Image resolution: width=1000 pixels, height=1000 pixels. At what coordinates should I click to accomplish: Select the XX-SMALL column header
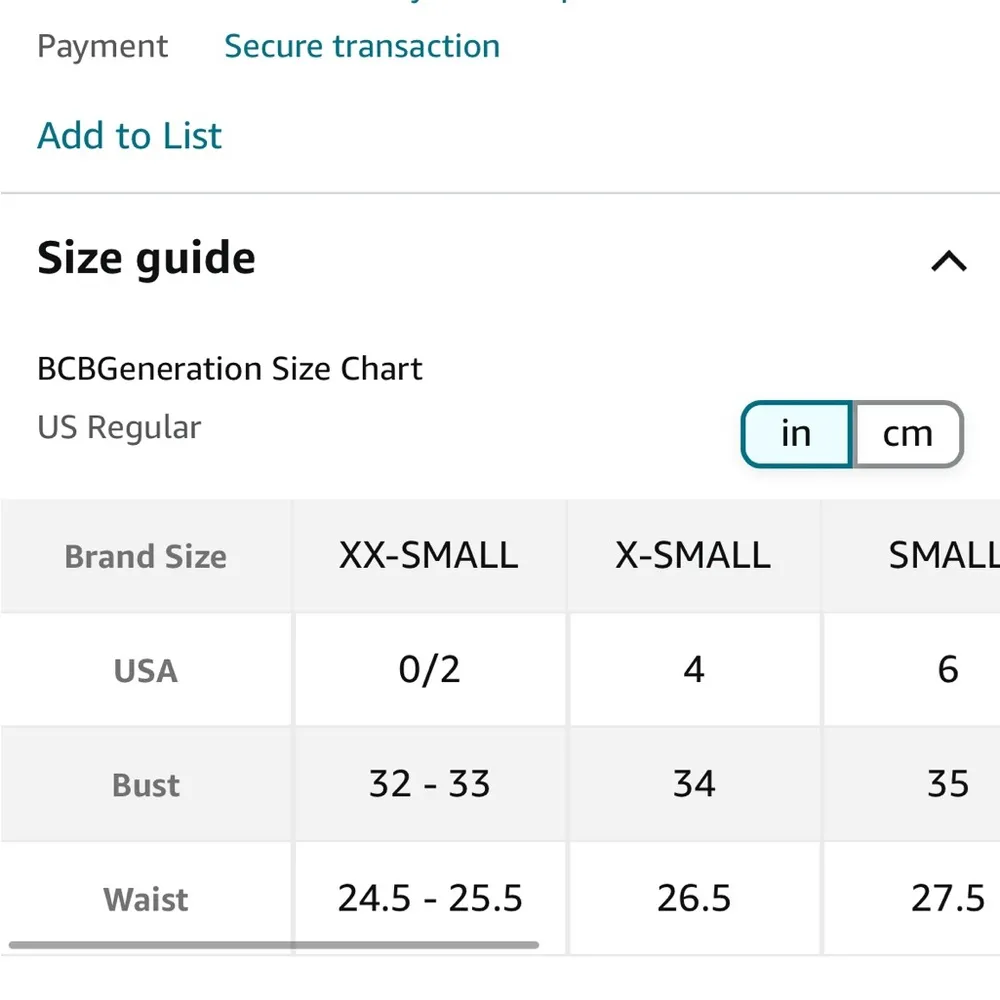pyautogui.click(x=428, y=555)
